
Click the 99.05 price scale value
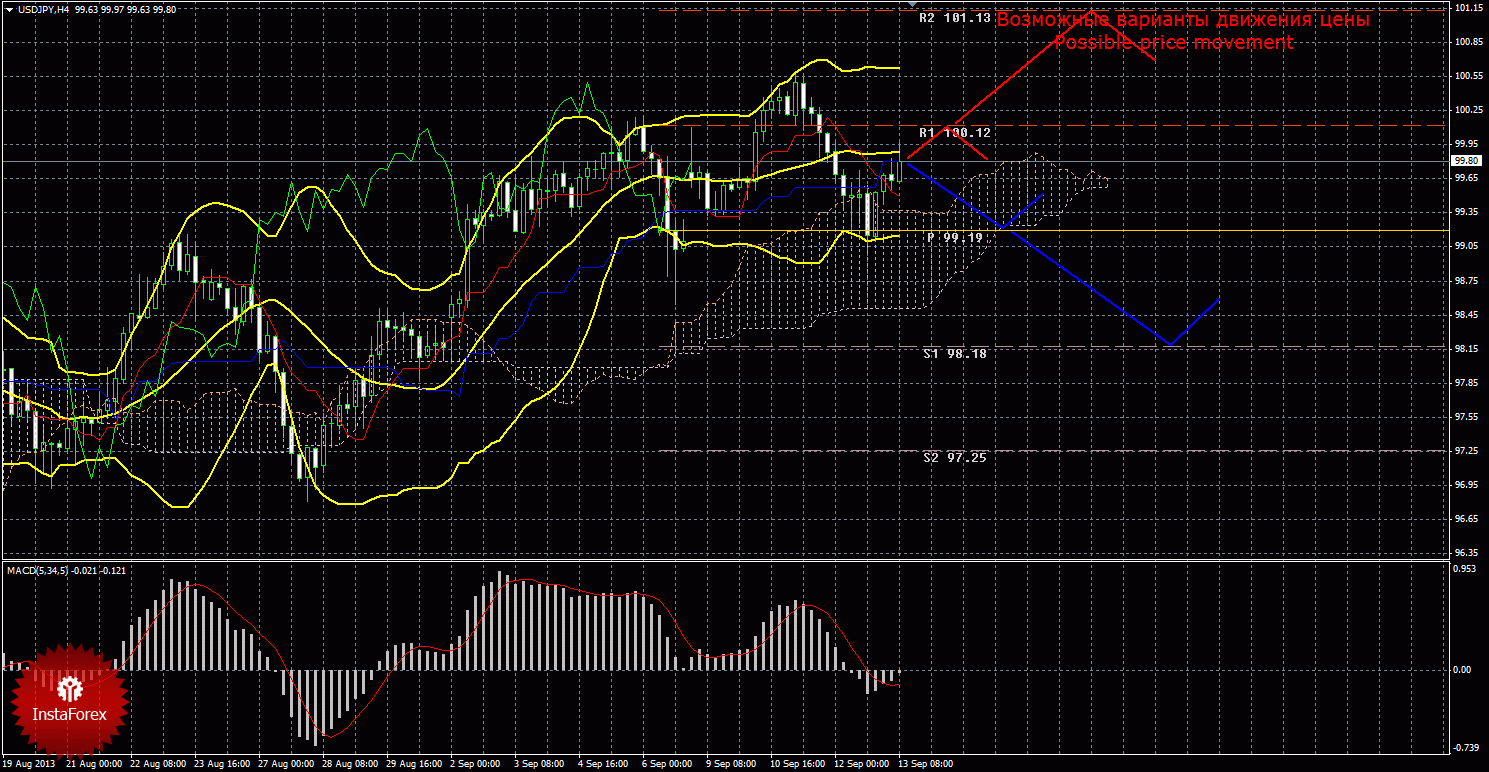(1468, 246)
